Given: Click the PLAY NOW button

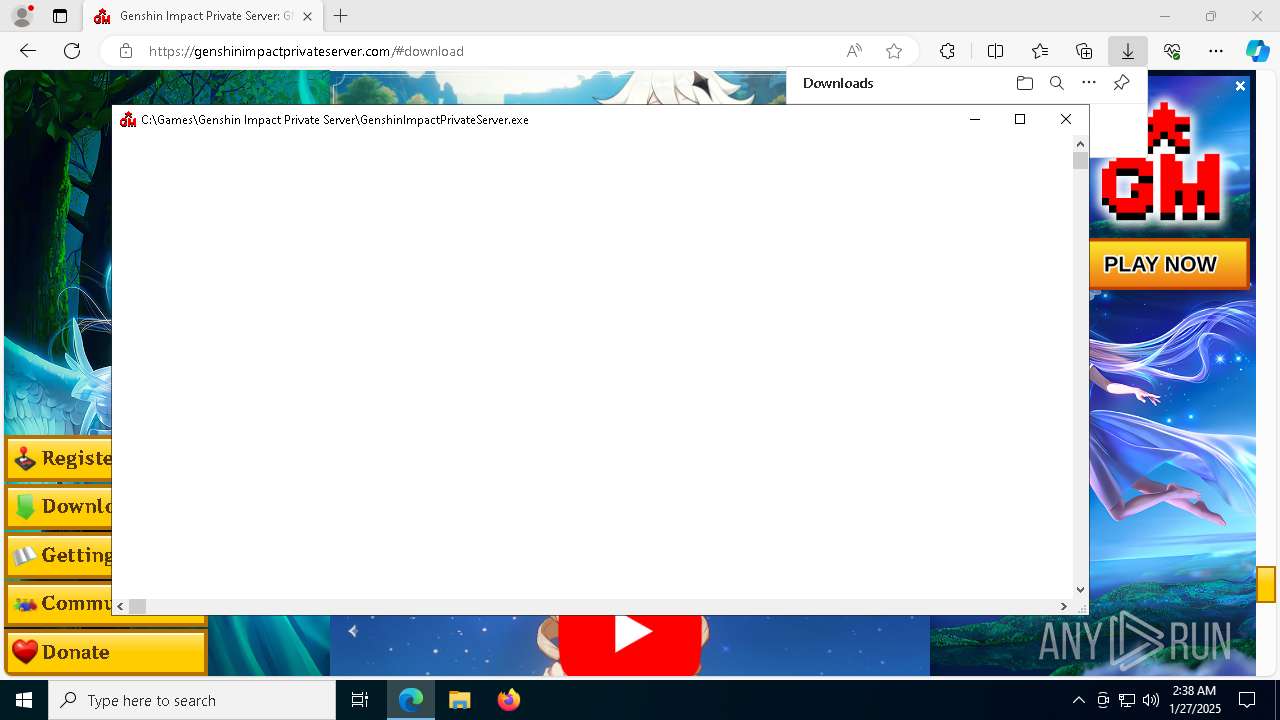Looking at the screenshot, I should click(x=1169, y=264).
